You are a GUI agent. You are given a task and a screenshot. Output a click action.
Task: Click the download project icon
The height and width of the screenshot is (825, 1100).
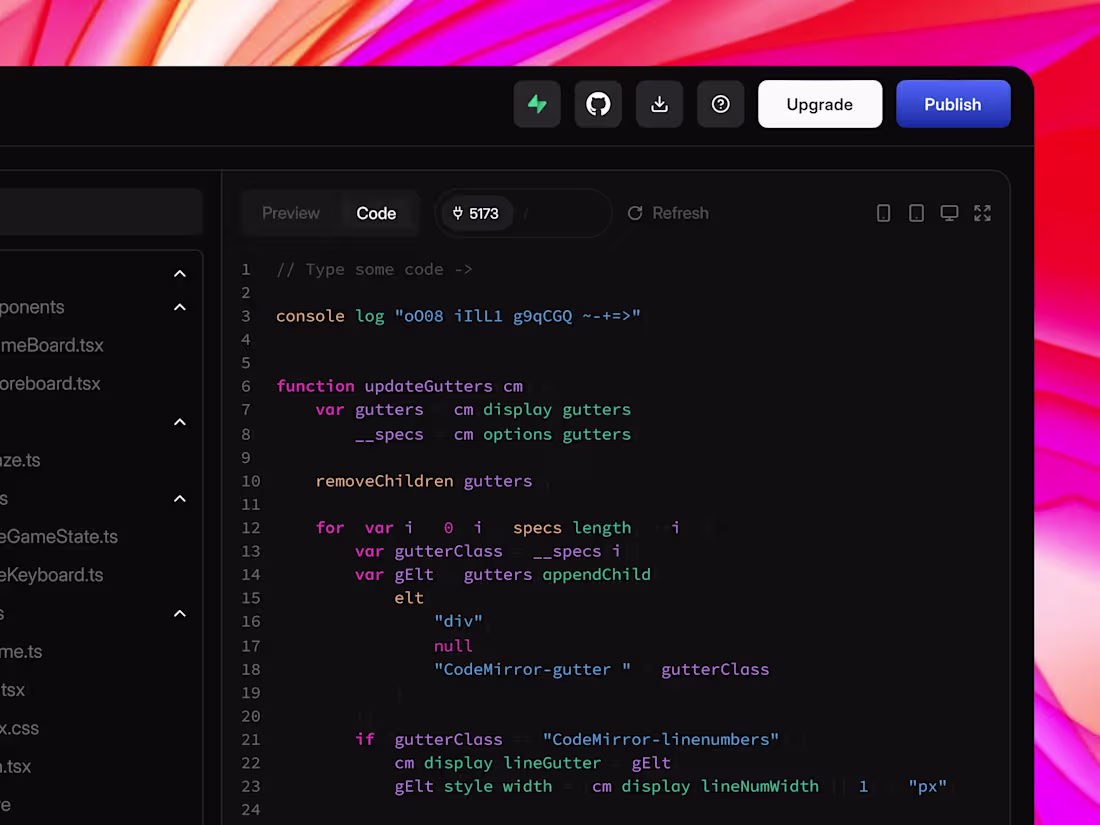(x=659, y=105)
